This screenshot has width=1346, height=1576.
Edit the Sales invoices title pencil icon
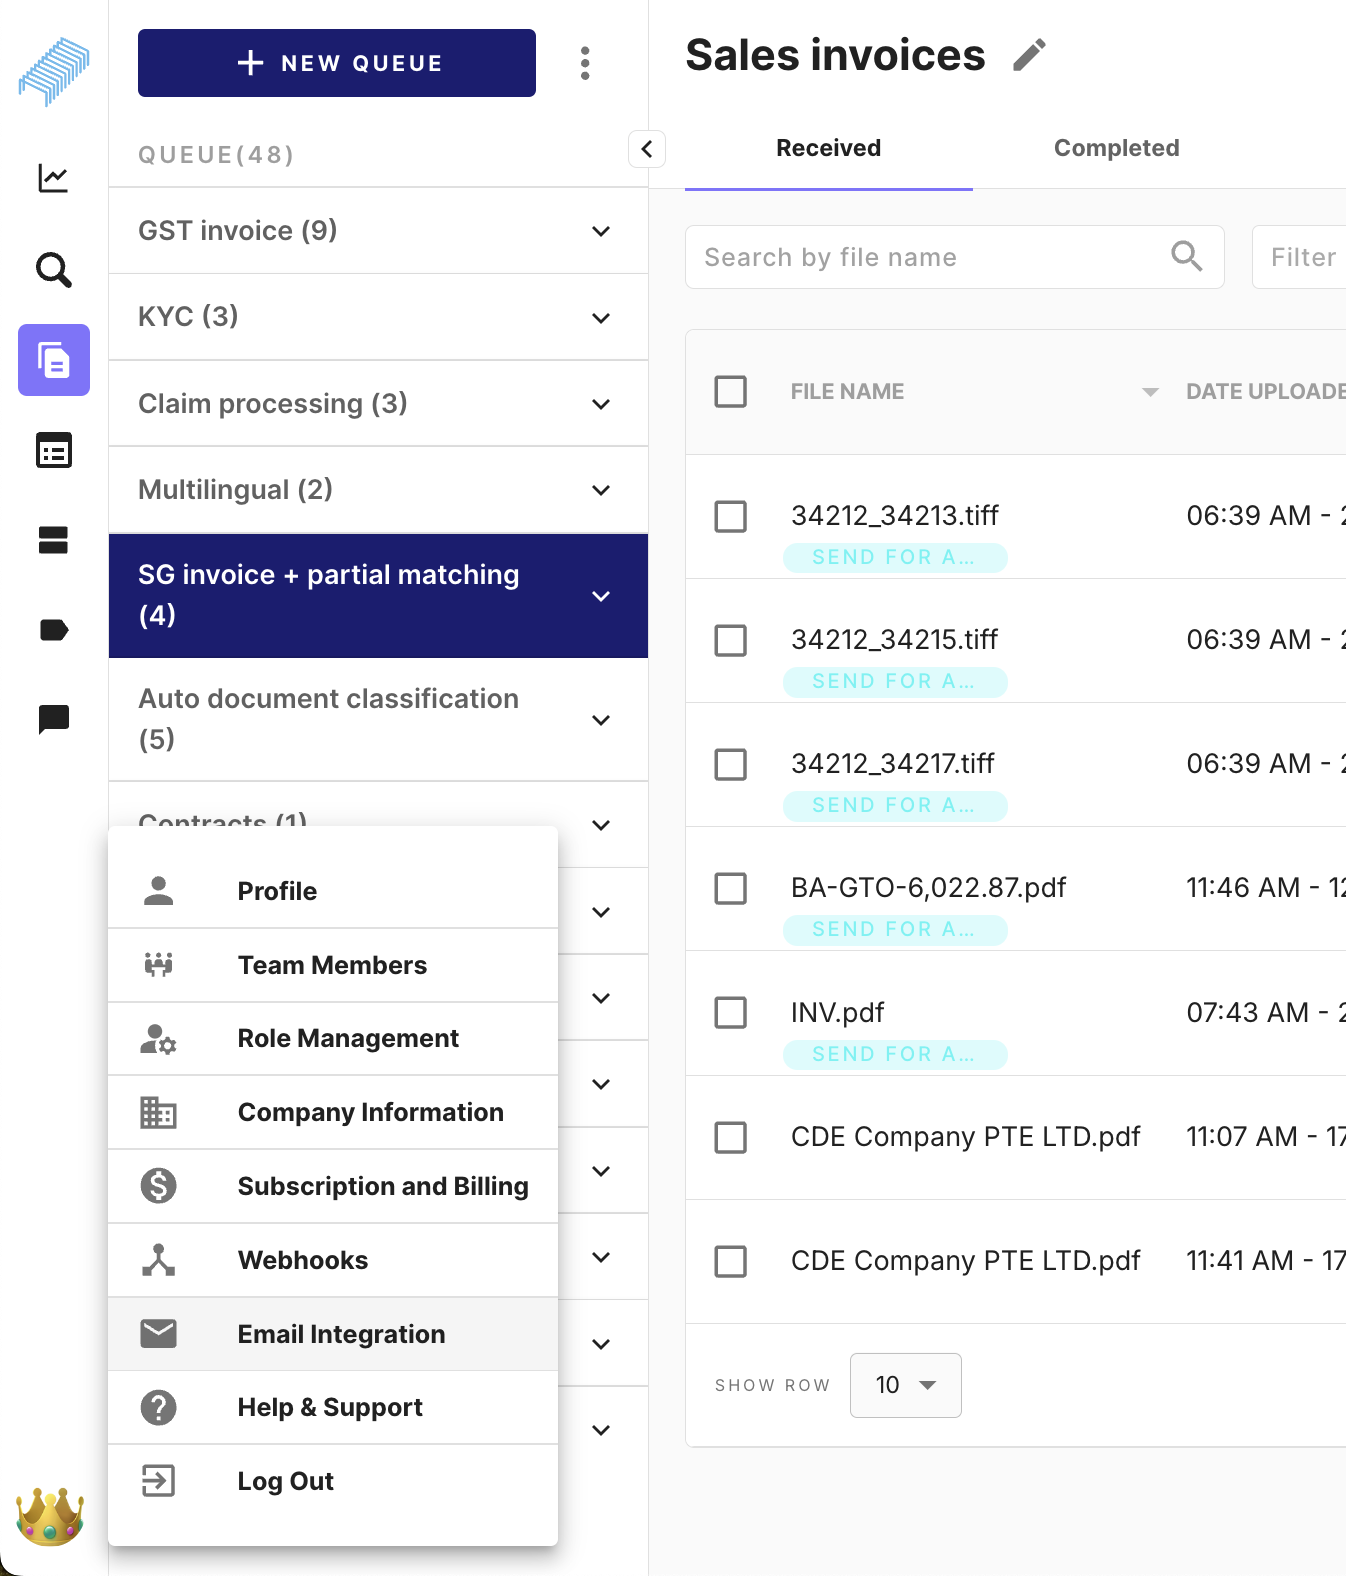[1029, 55]
